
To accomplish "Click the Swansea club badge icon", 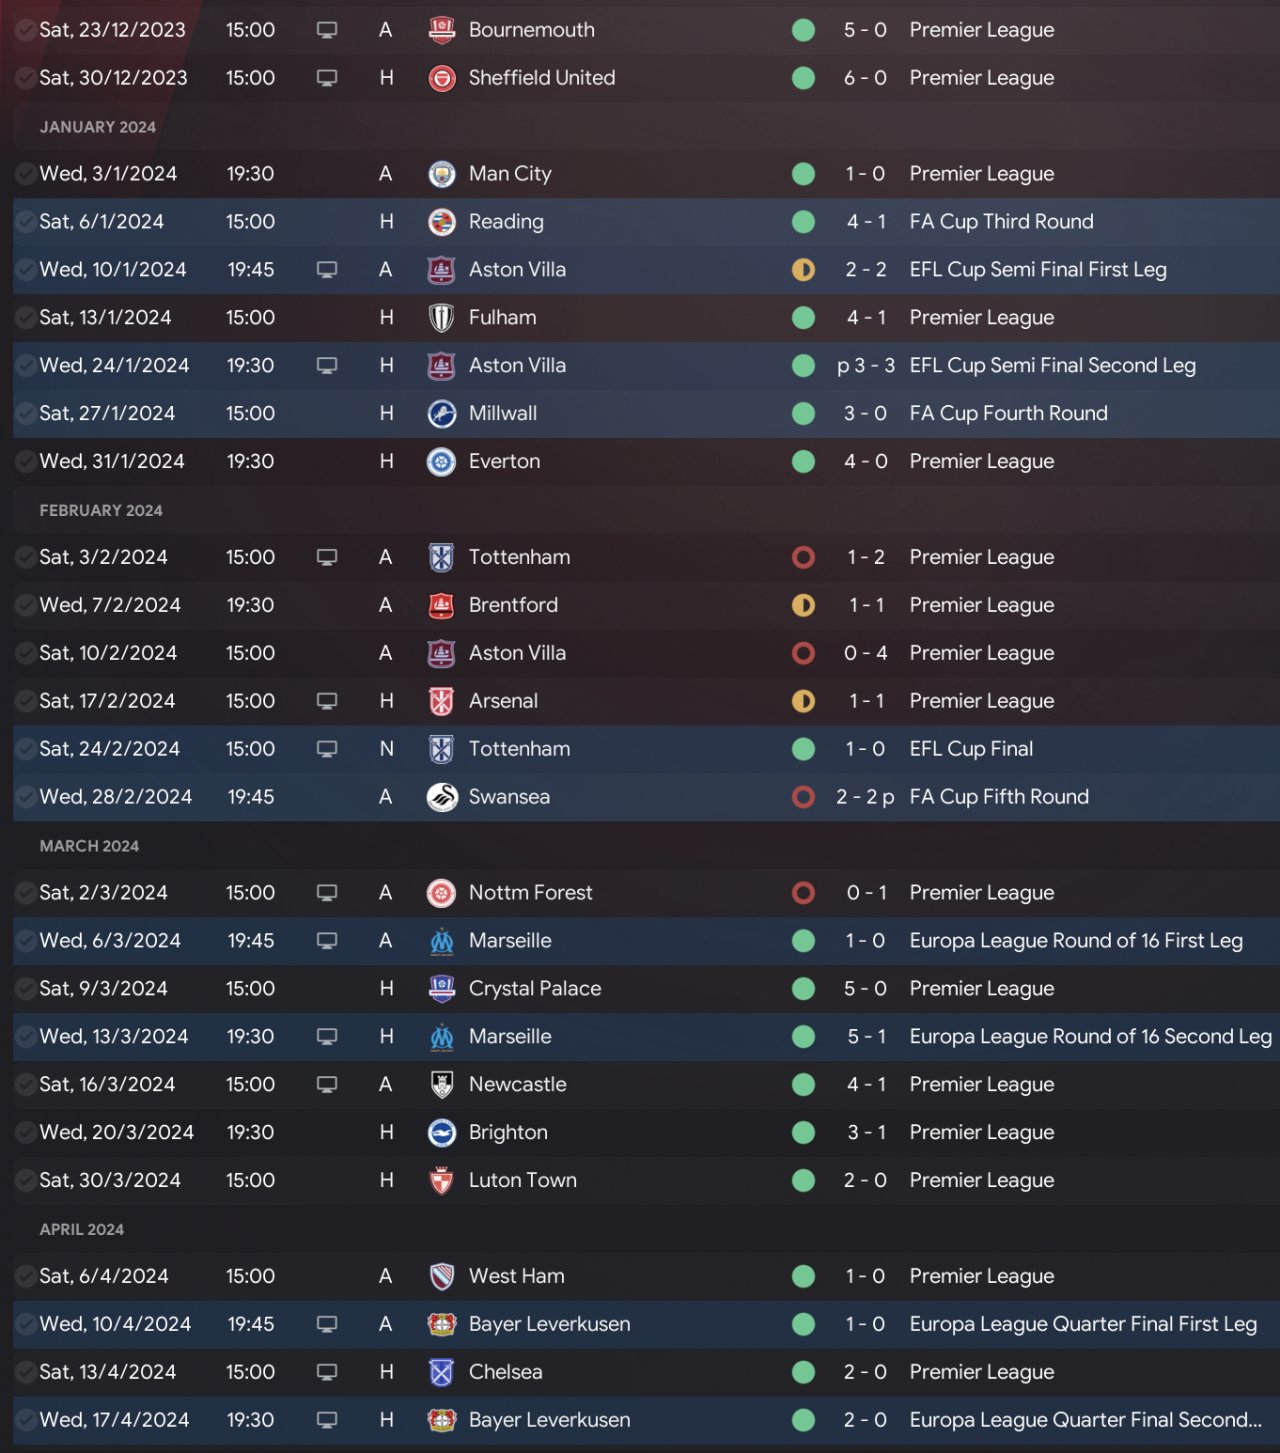I will point(441,797).
